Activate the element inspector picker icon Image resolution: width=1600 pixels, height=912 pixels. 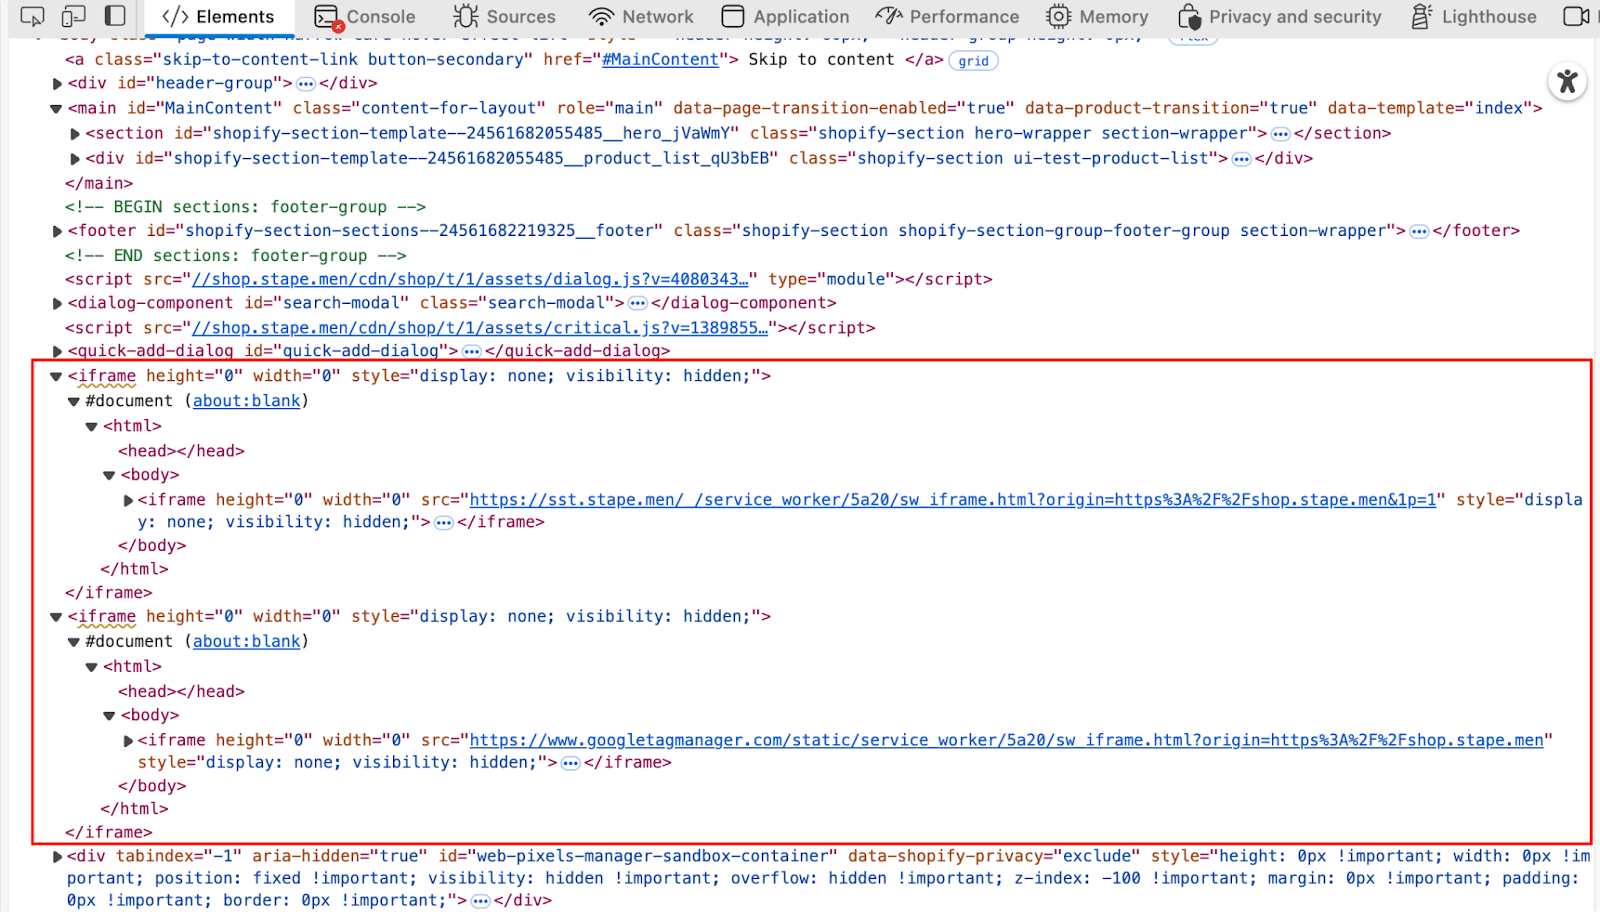pyautogui.click(x=32, y=17)
